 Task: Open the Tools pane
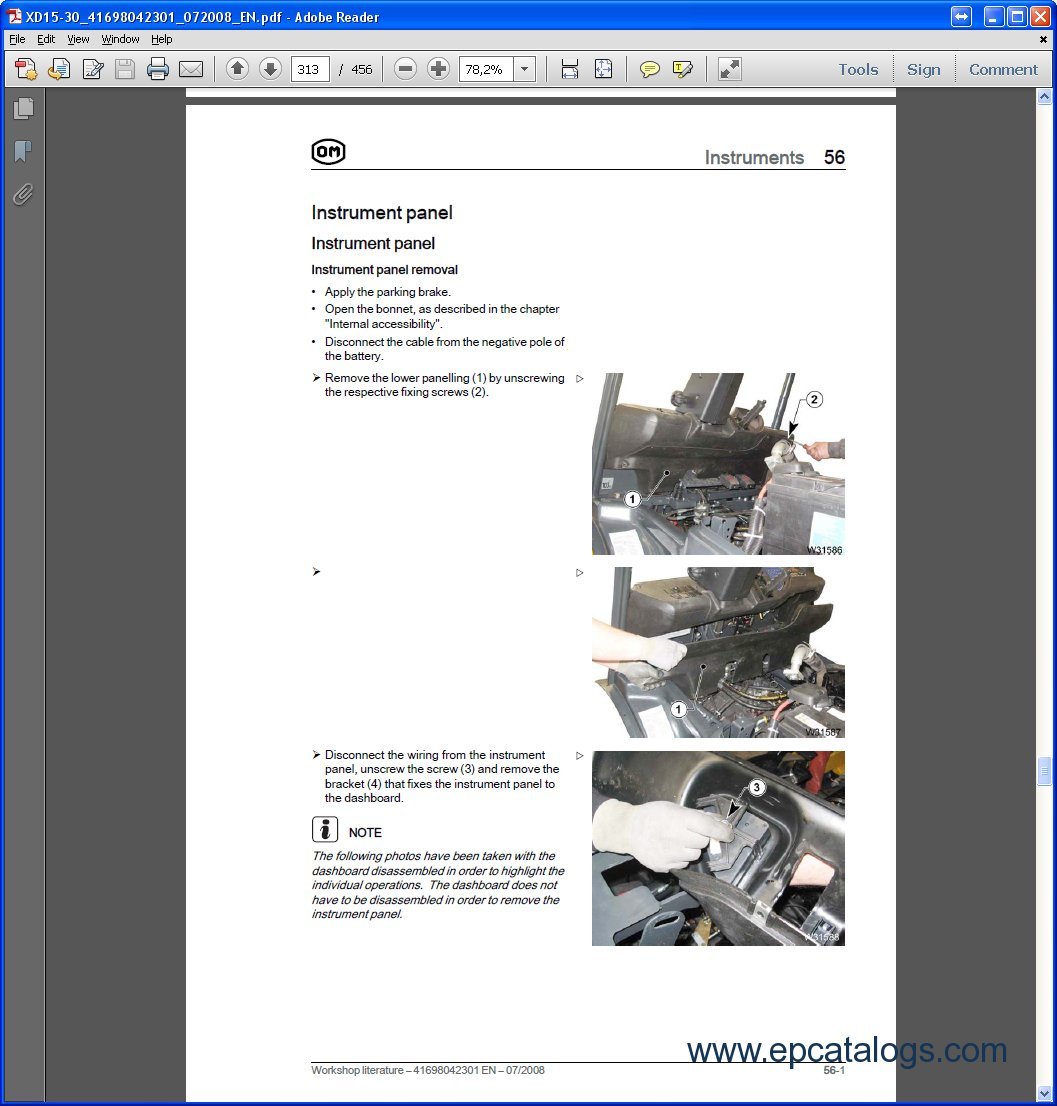858,69
